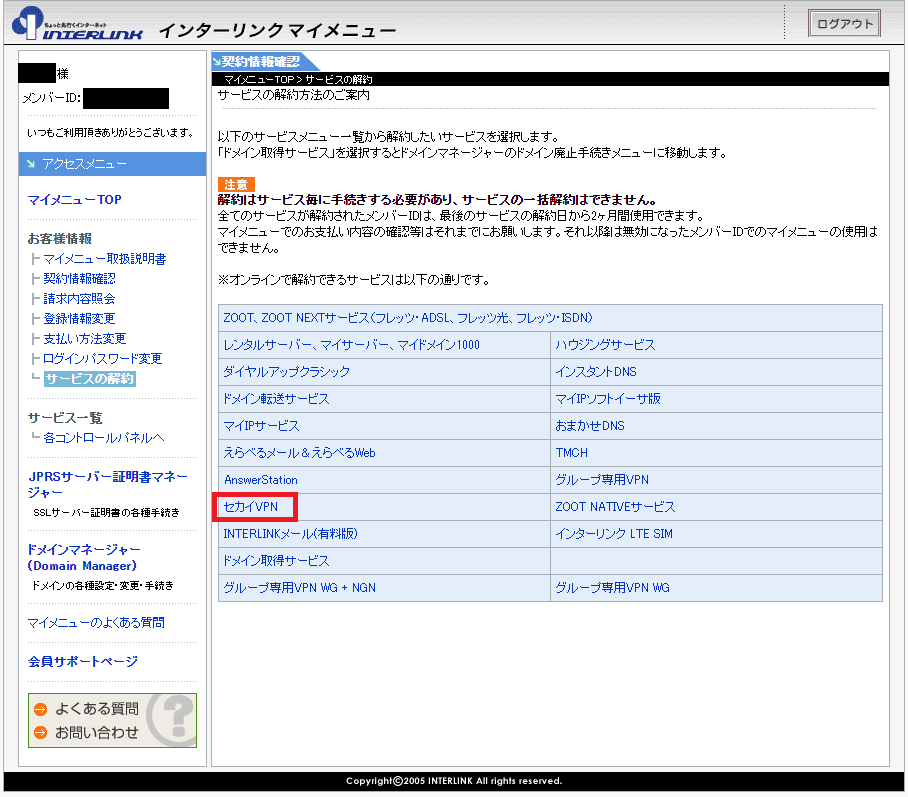Open マイメニューTOP in sidebar
This screenshot has height=797, width=908.
(75, 200)
